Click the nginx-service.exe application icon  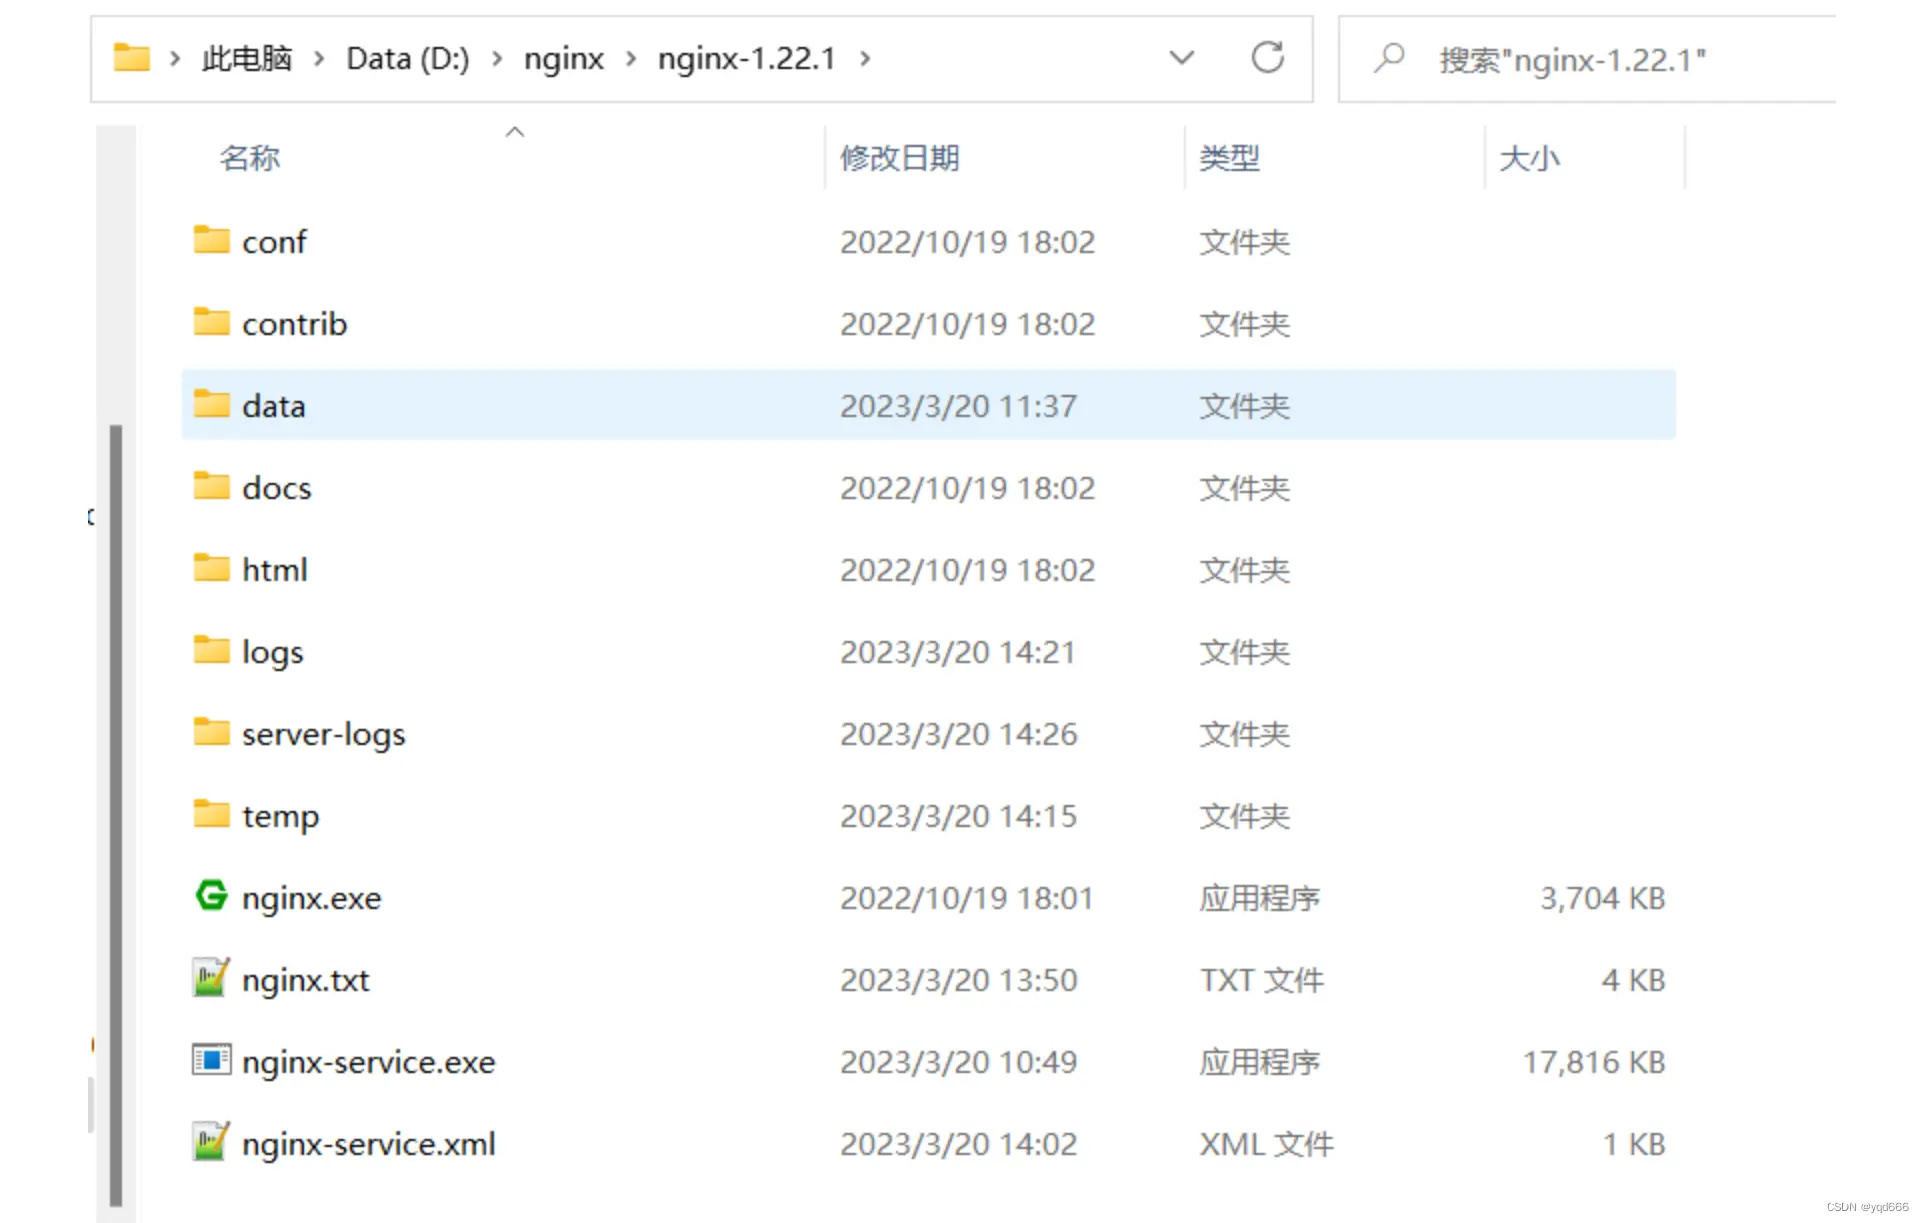click(211, 1059)
